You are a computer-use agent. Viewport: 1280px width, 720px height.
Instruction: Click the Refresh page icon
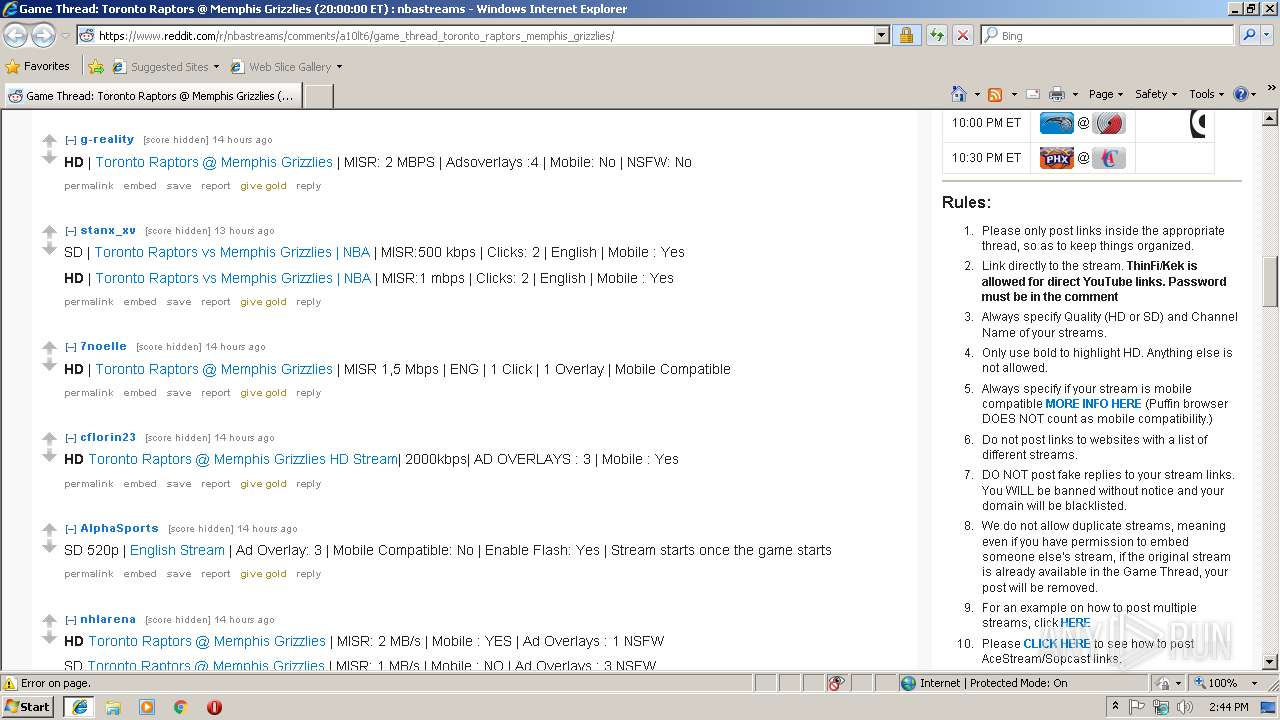tap(936, 35)
